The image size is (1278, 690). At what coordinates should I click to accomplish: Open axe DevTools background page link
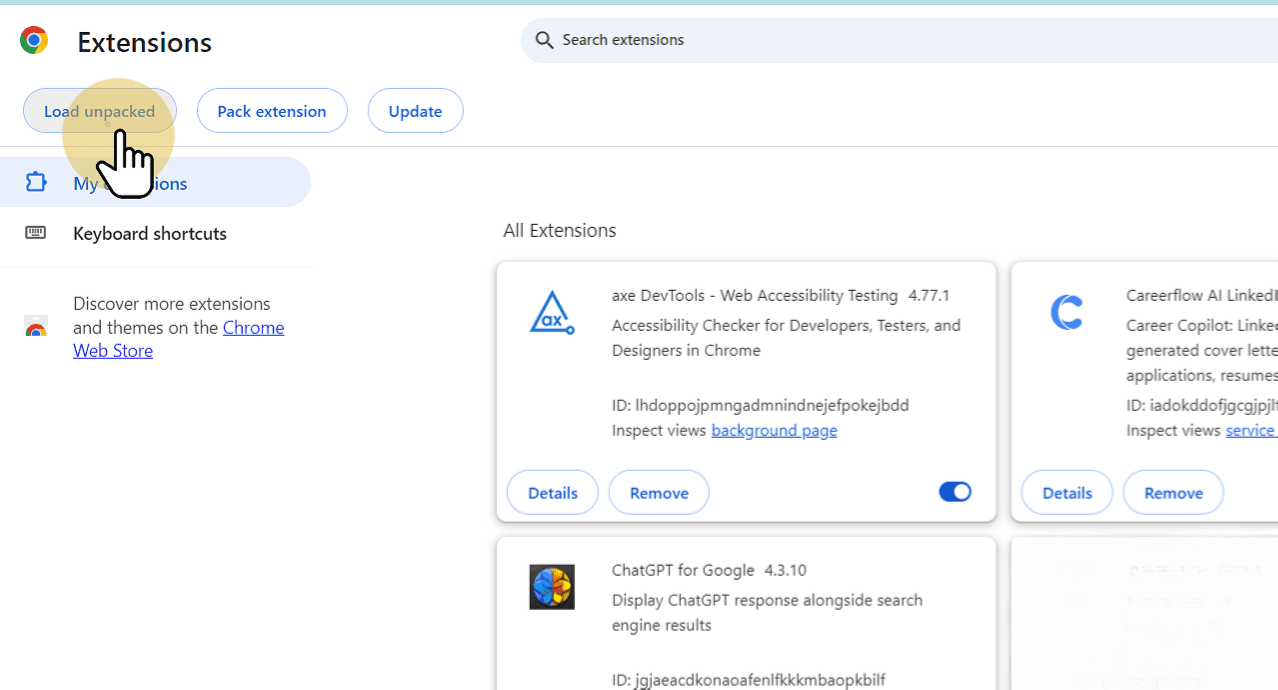coord(774,430)
